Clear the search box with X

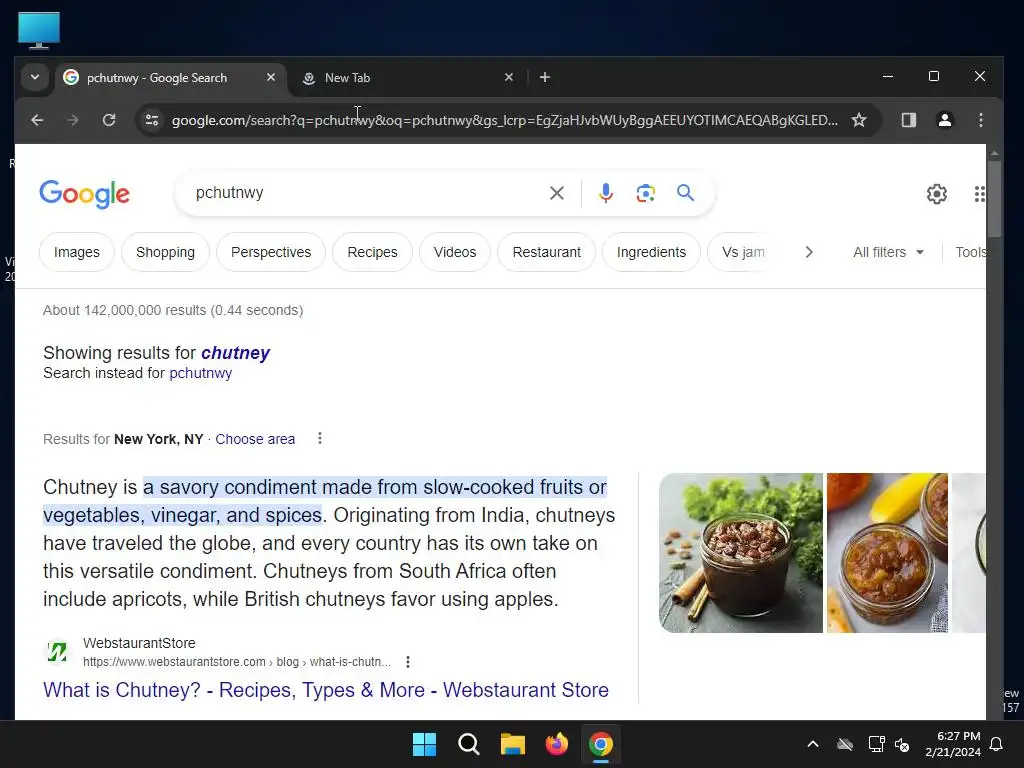coord(556,193)
